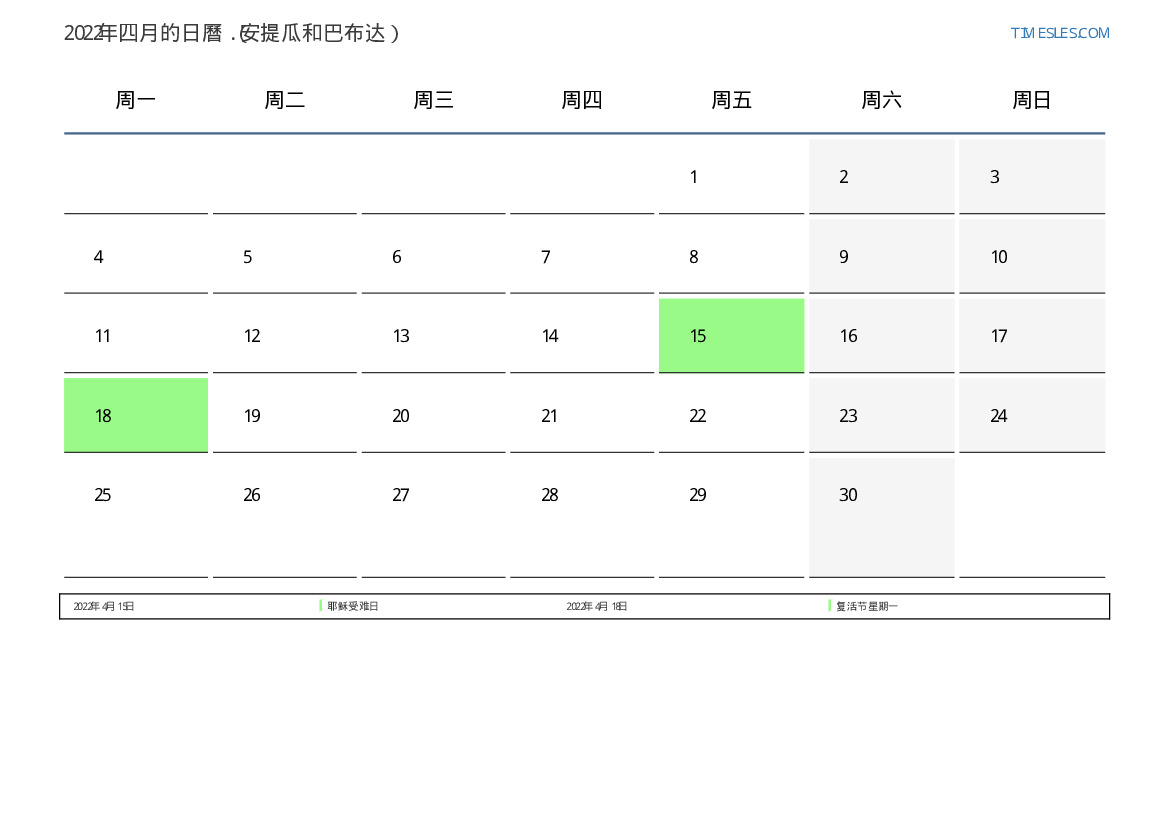This screenshot has width=1169, height=827.
Task: Select the 周二 column header
Action: point(285,100)
